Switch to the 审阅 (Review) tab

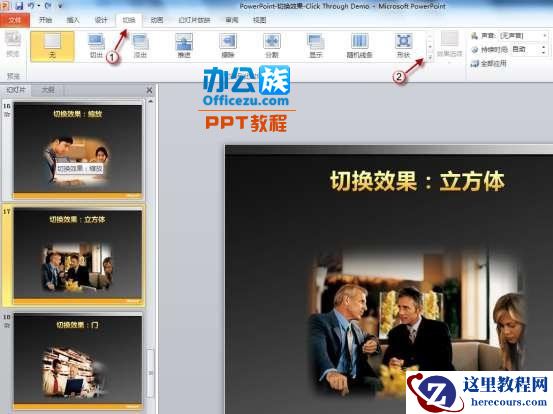pyautogui.click(x=232, y=20)
